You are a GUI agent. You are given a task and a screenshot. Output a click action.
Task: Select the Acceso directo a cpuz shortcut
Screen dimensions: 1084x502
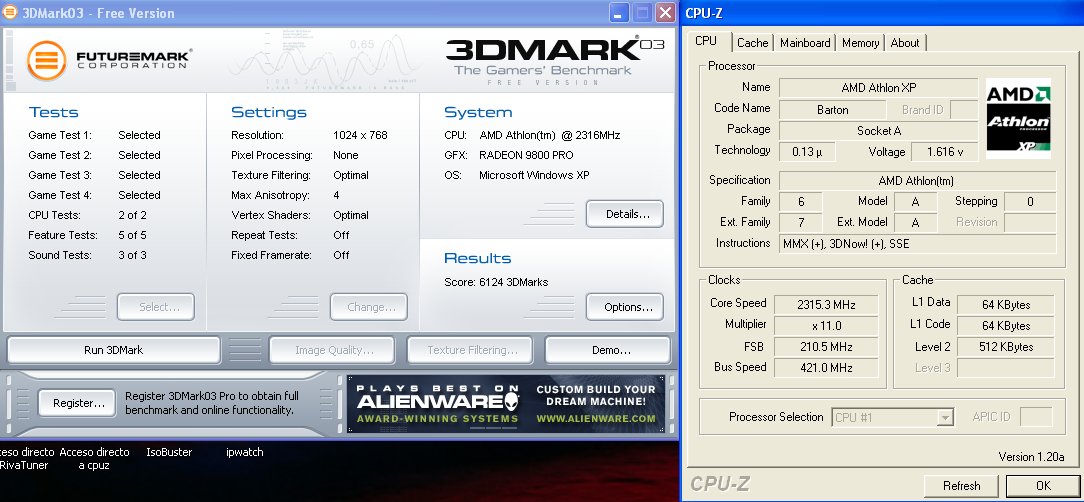94,458
